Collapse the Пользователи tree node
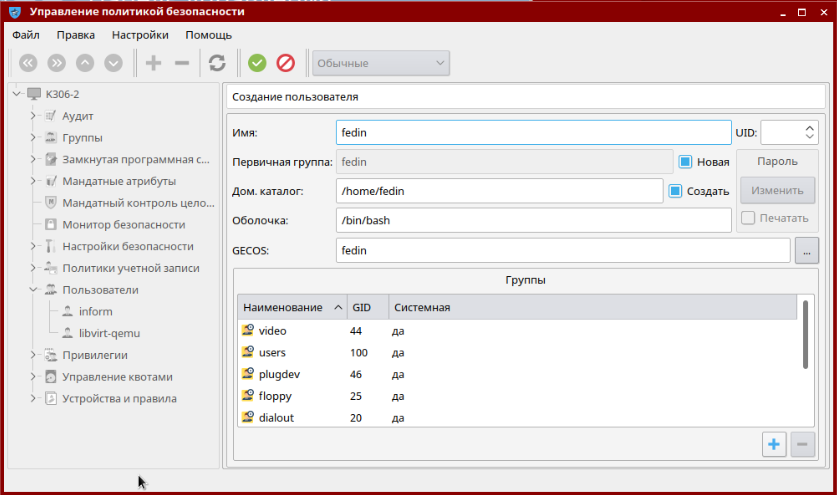 (x=33, y=290)
